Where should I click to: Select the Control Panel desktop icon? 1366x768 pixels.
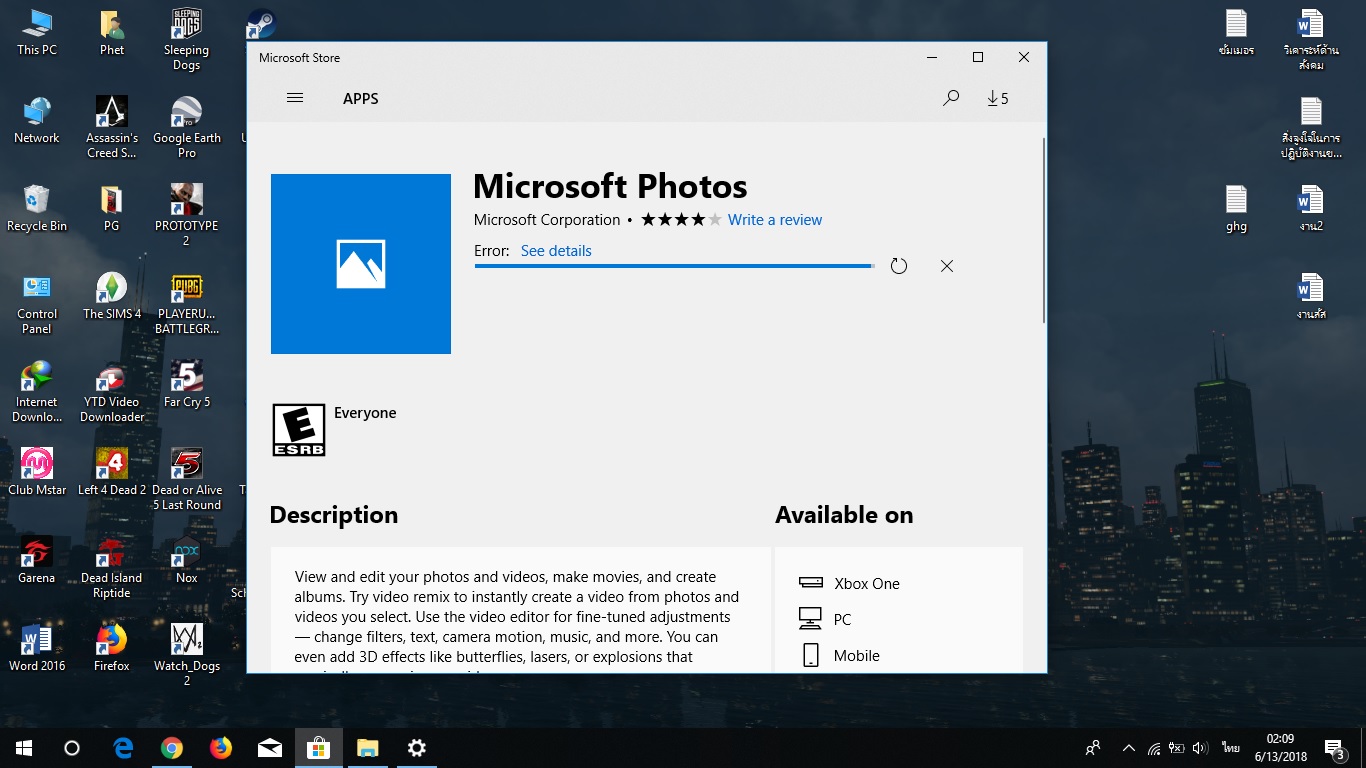pos(37,304)
